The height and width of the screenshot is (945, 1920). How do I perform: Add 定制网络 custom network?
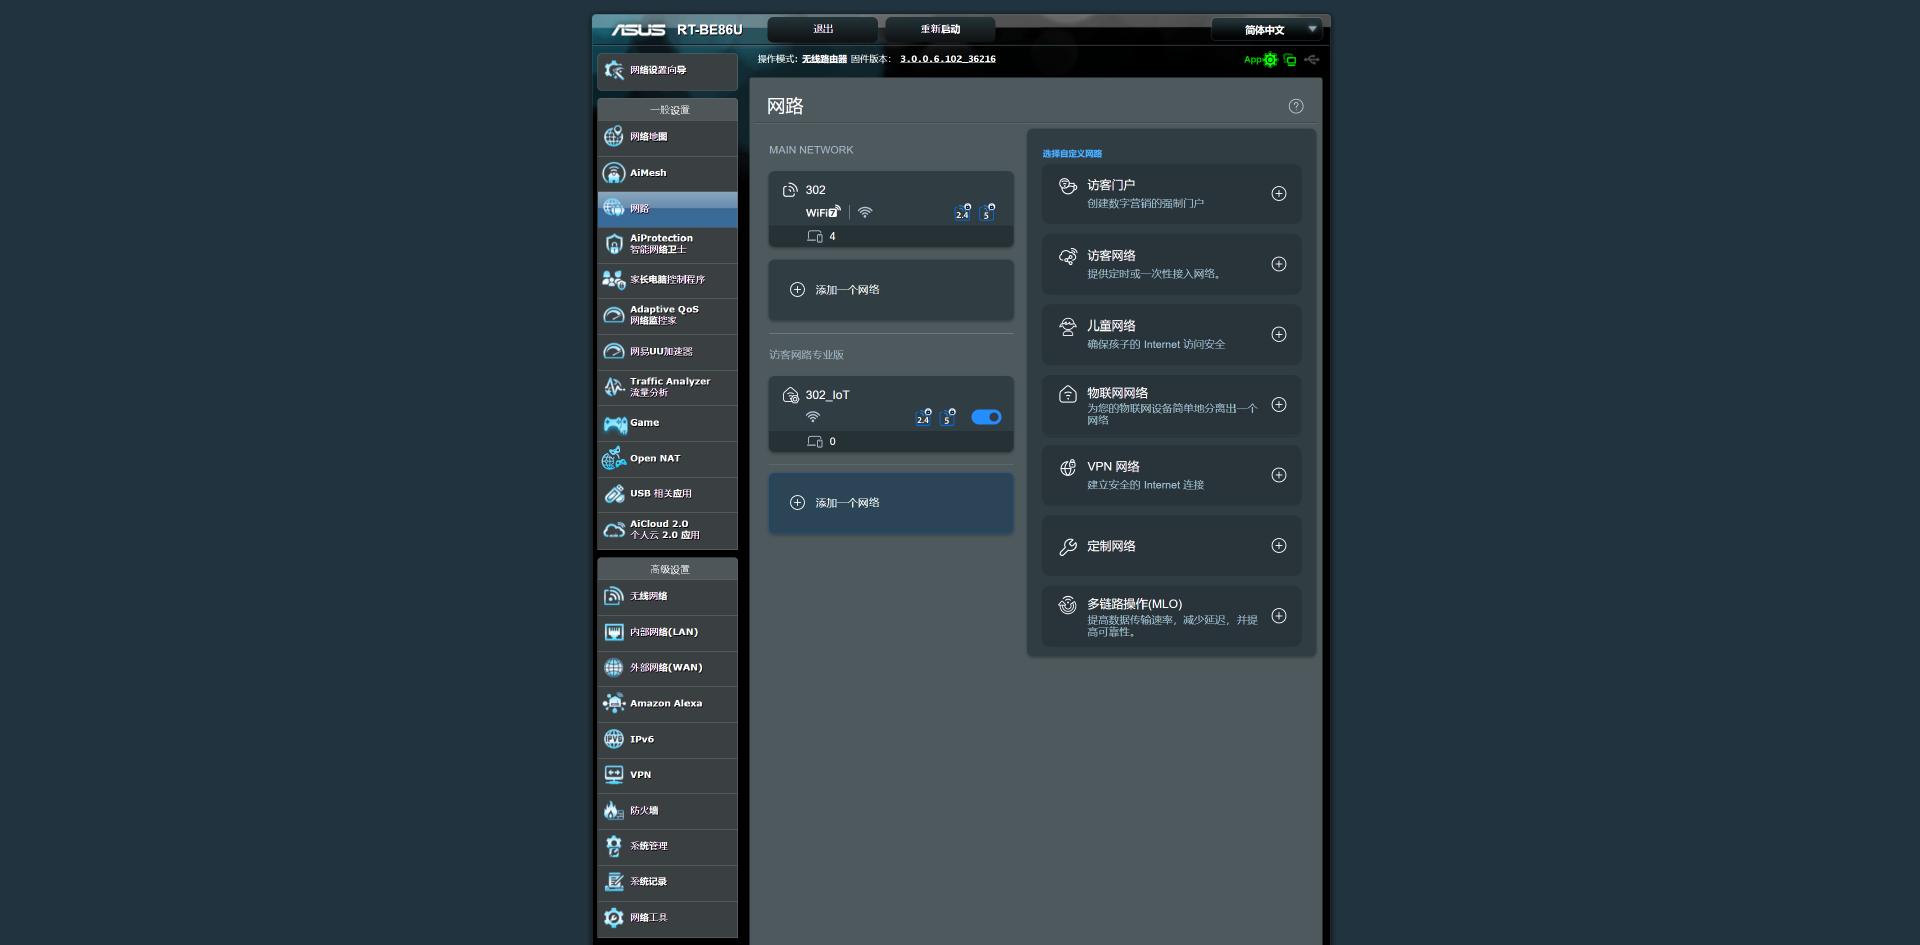[x=1278, y=546]
